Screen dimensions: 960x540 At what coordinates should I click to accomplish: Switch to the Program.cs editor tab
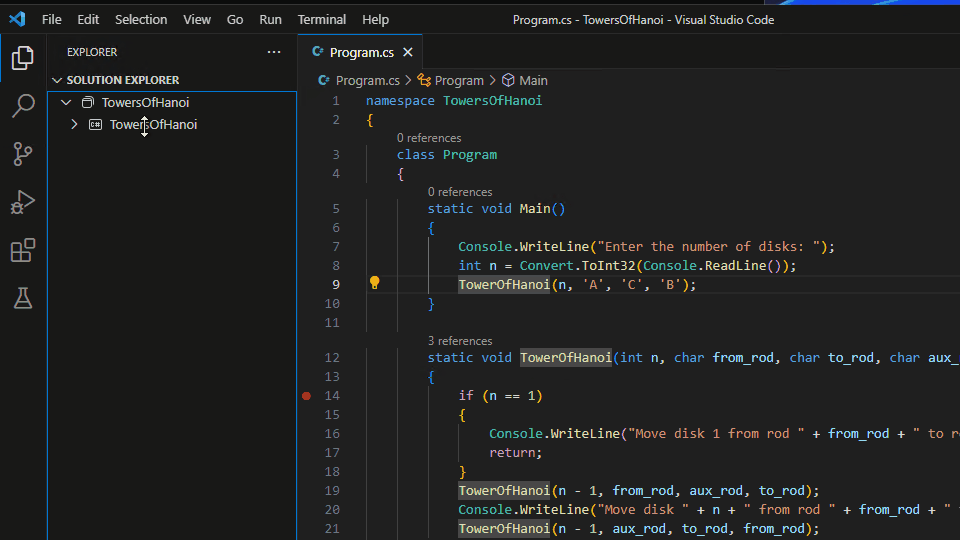pyautogui.click(x=360, y=52)
